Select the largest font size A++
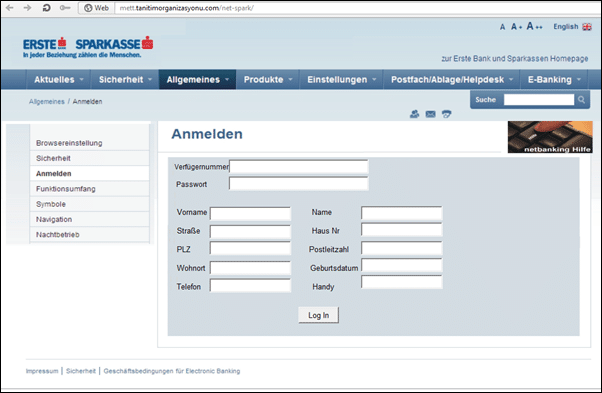 point(534,26)
